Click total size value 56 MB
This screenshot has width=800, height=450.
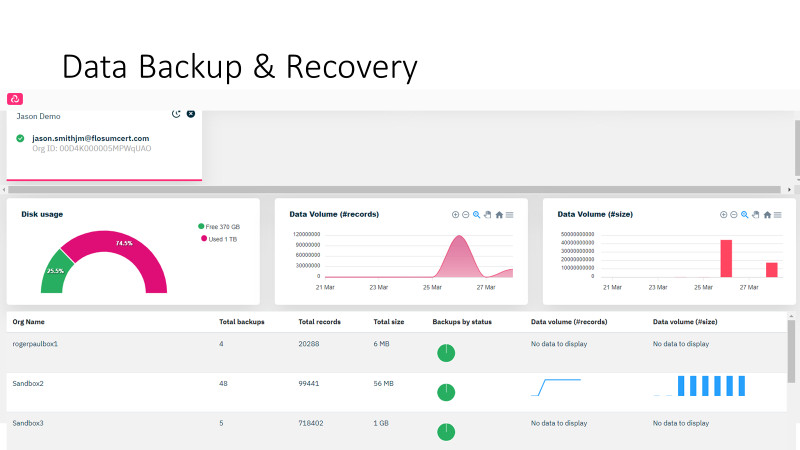click(x=383, y=384)
